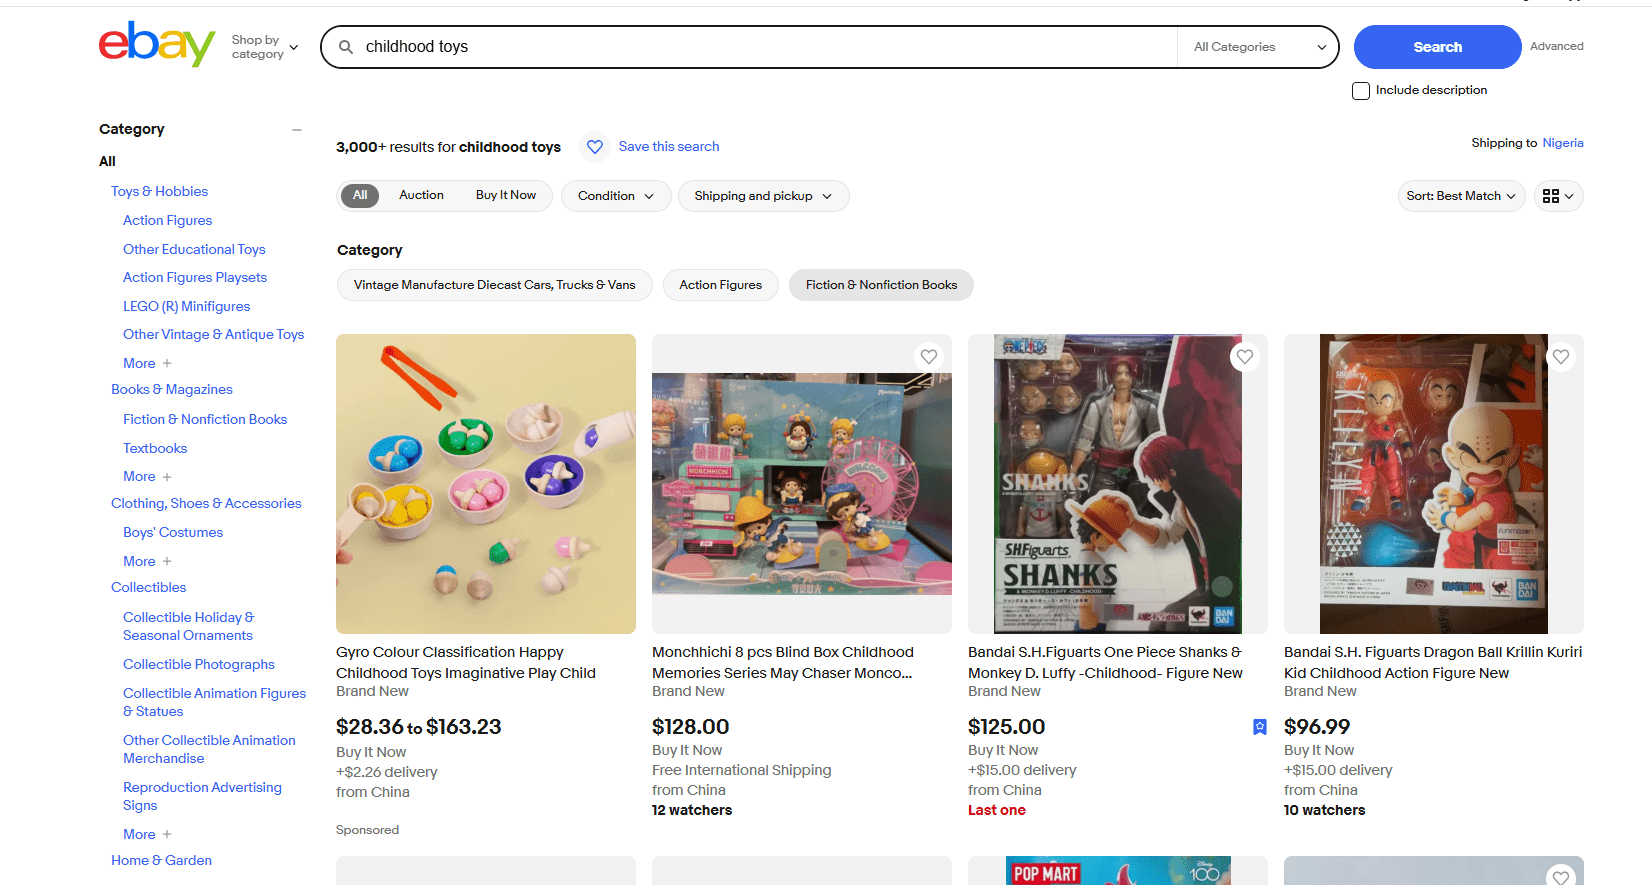Click the heart icon beside Save this search

[x=595, y=147]
